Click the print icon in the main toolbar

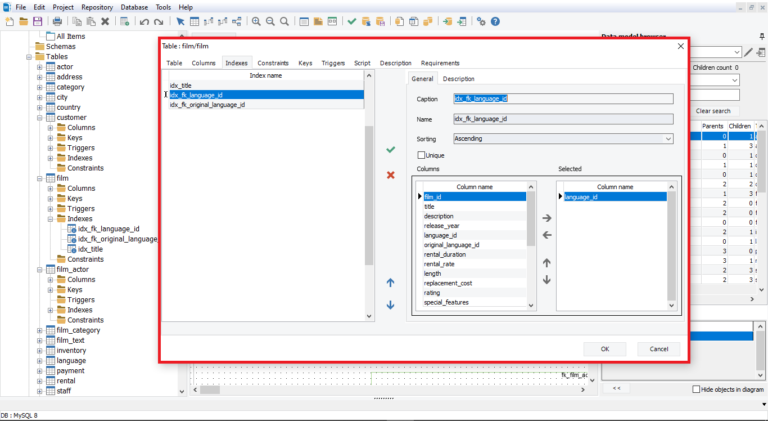57,21
